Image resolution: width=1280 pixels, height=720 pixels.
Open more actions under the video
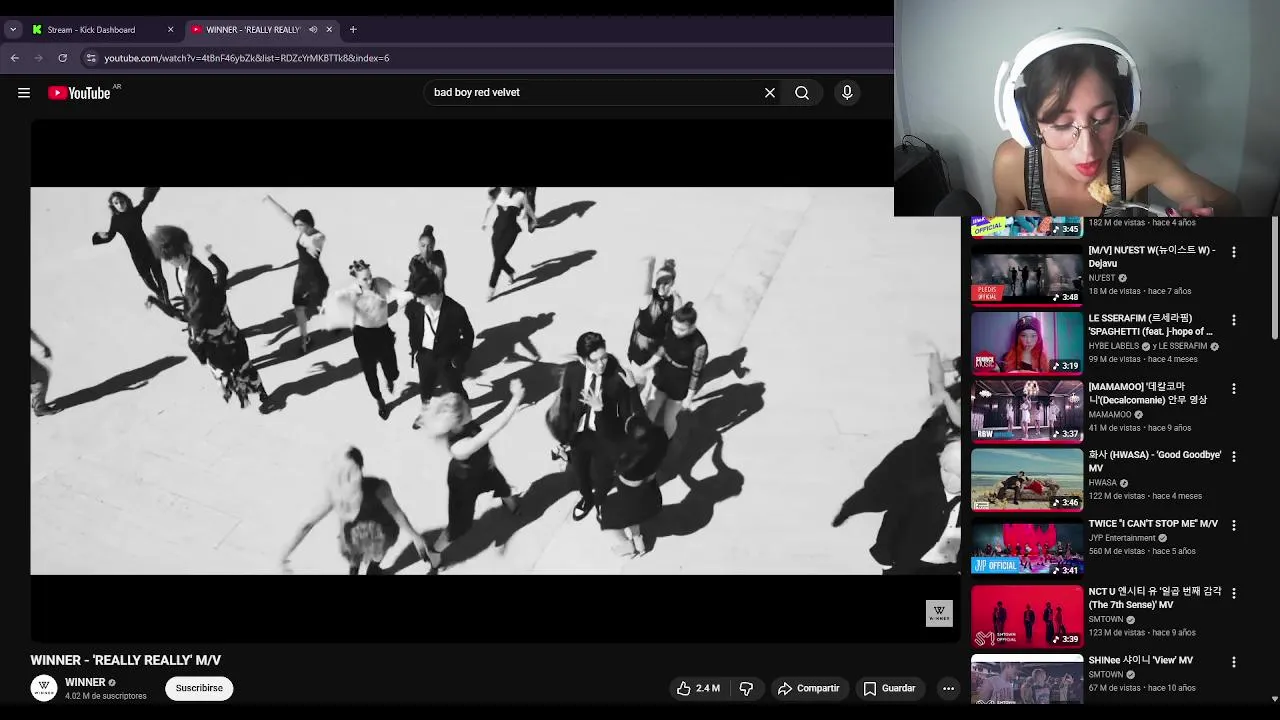(x=948, y=688)
